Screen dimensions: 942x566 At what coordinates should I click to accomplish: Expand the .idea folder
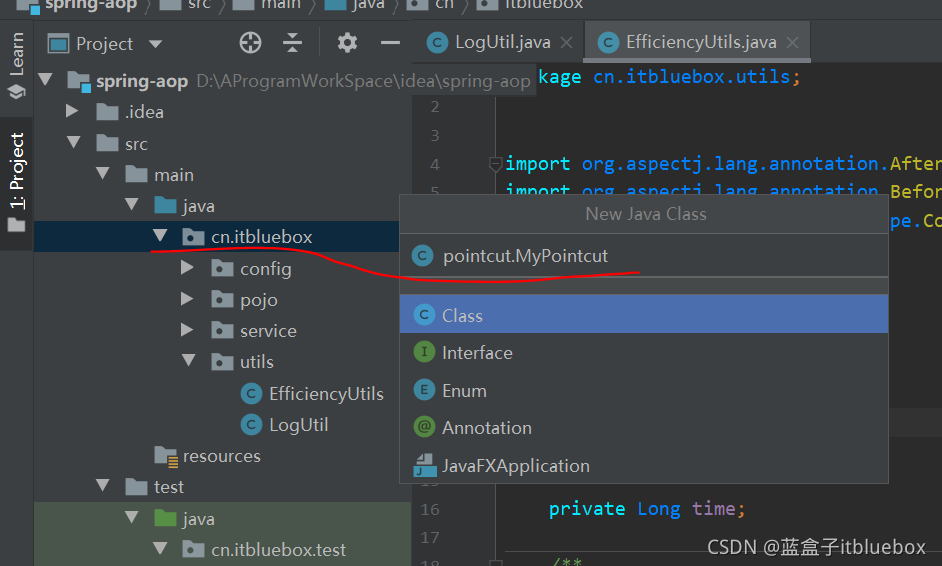(72, 111)
